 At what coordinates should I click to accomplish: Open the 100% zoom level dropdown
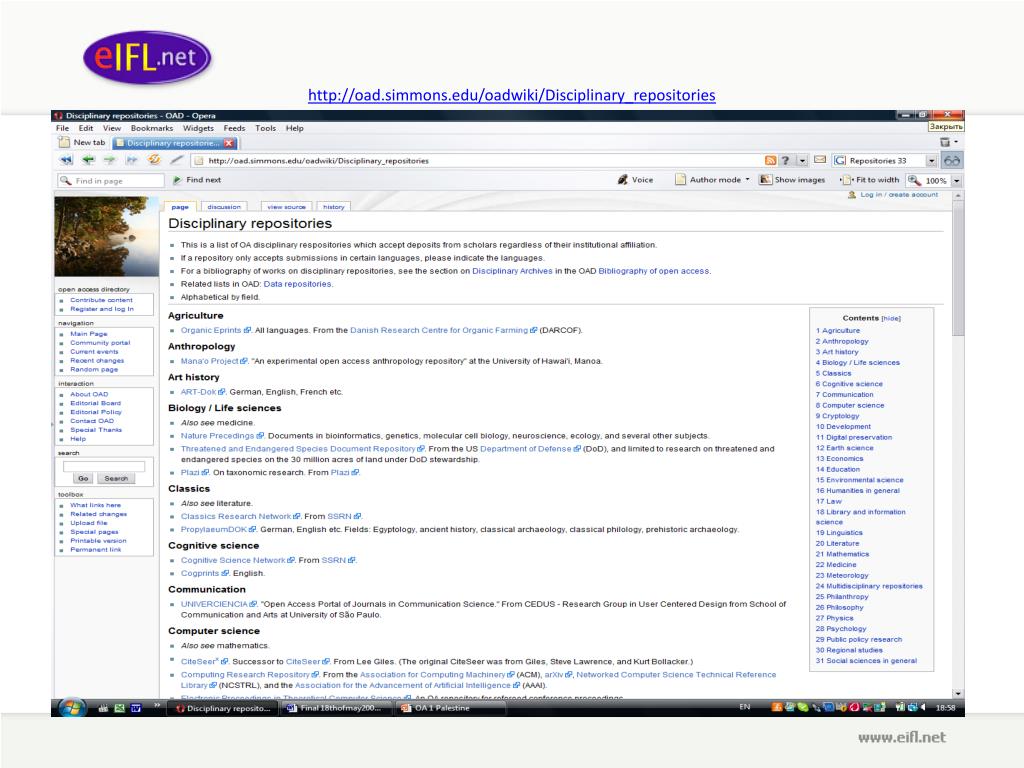tap(957, 180)
